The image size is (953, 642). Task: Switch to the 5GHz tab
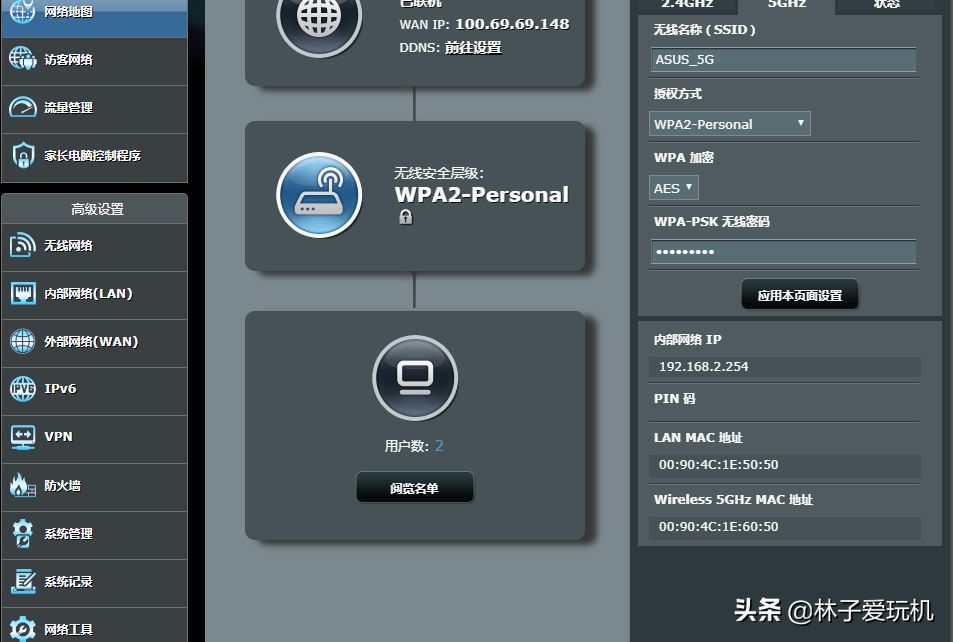tap(787, 5)
